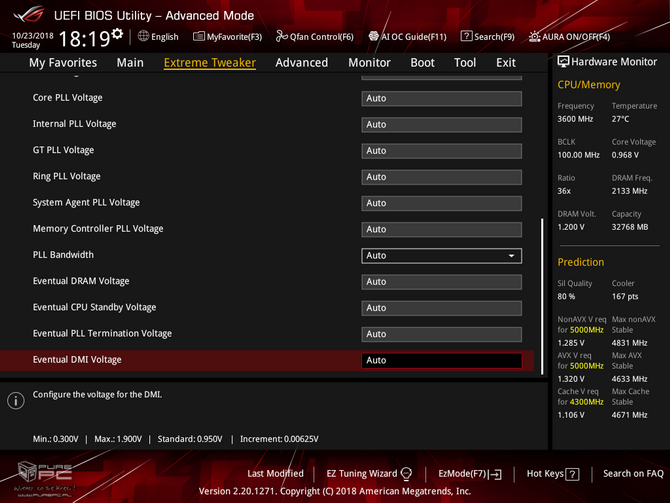Edit GT PLL Voltage field
670x503 pixels.
coord(441,151)
